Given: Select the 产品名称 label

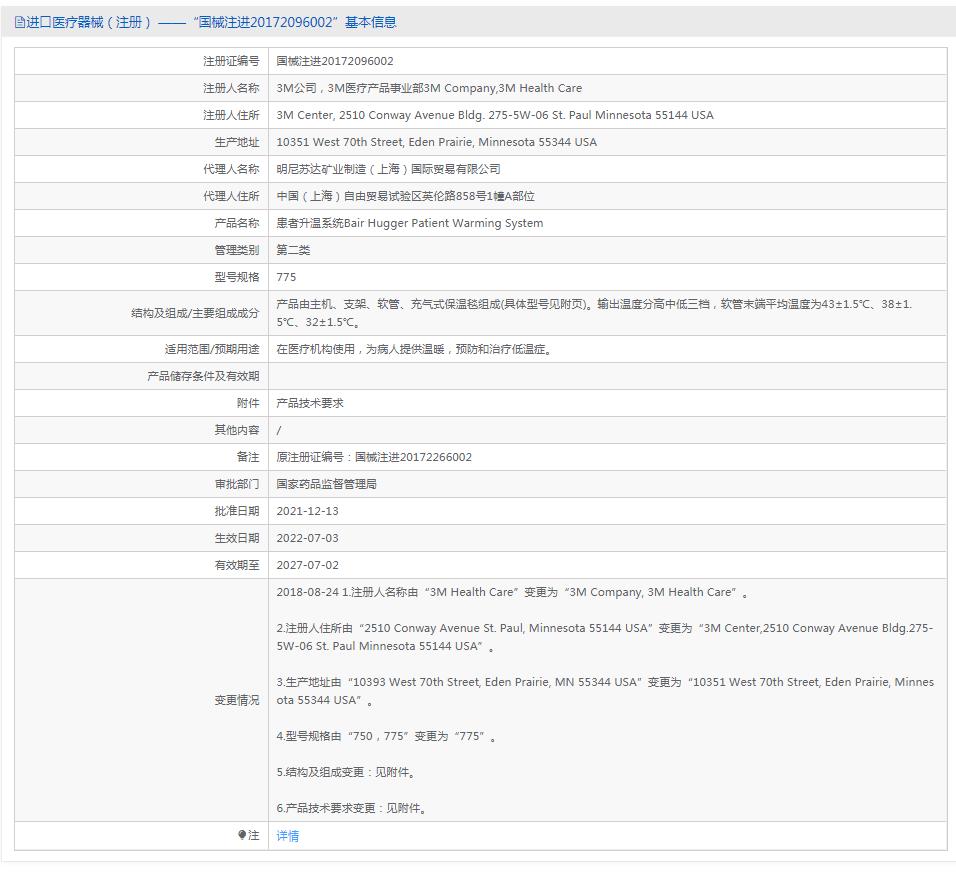Looking at the screenshot, I should 237,223.
